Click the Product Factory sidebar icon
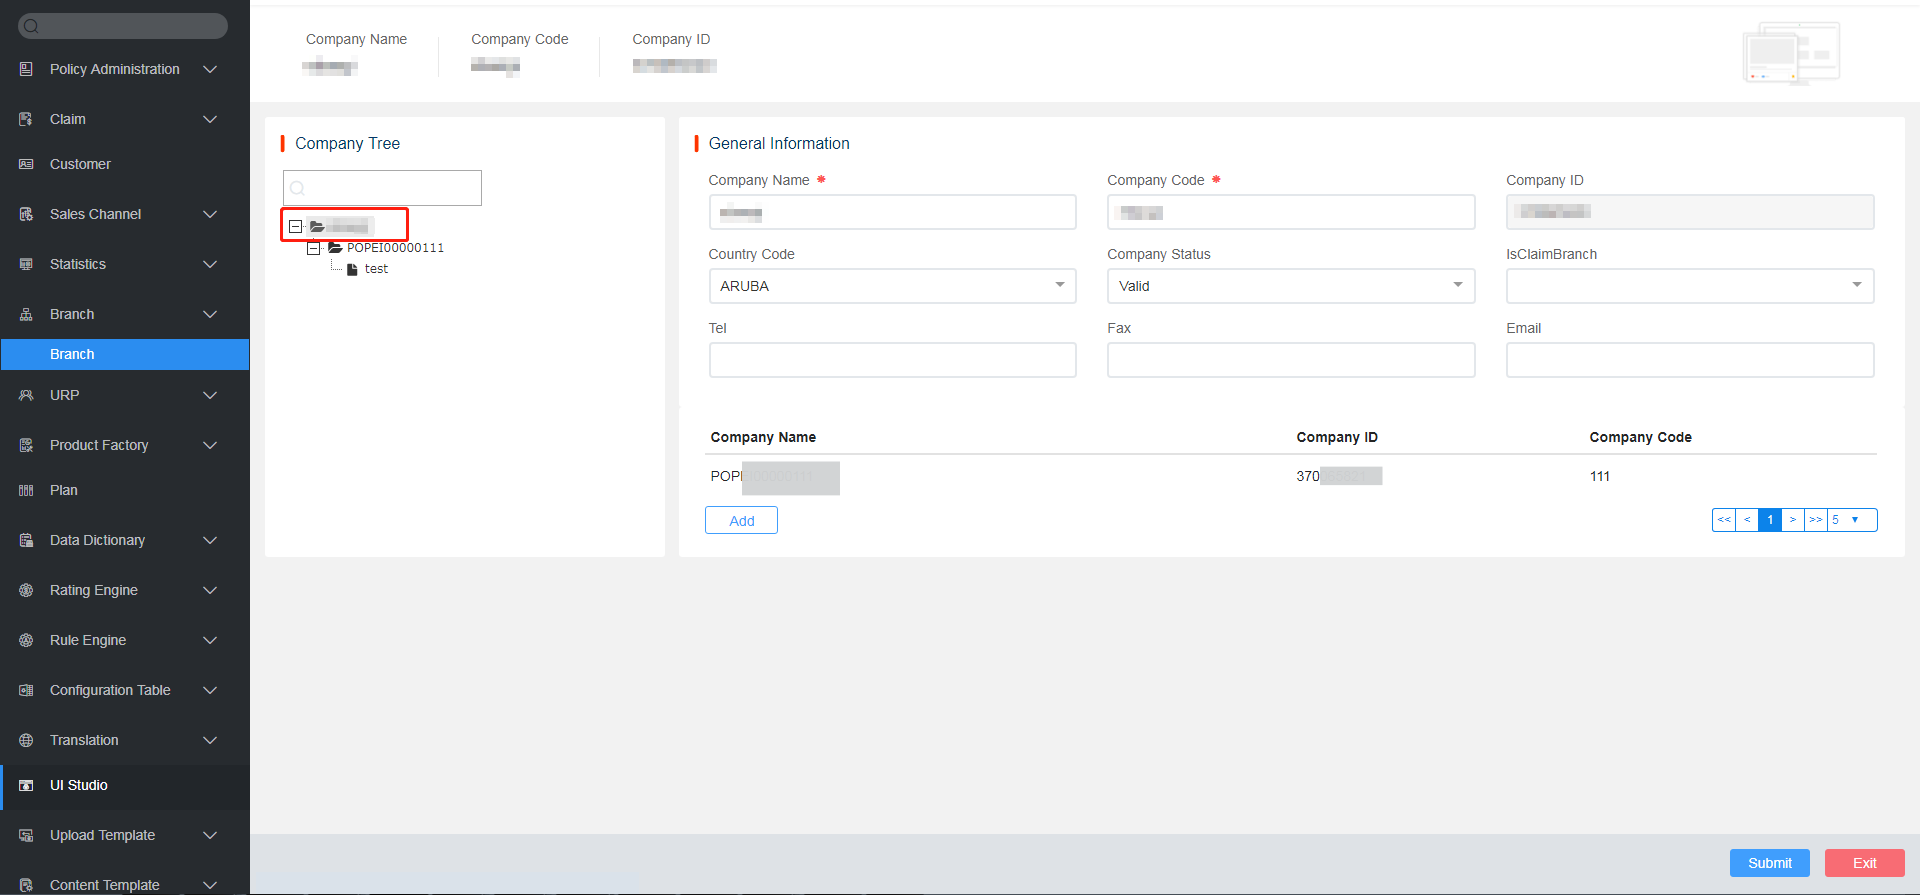The width and height of the screenshot is (1920, 895). 26,445
